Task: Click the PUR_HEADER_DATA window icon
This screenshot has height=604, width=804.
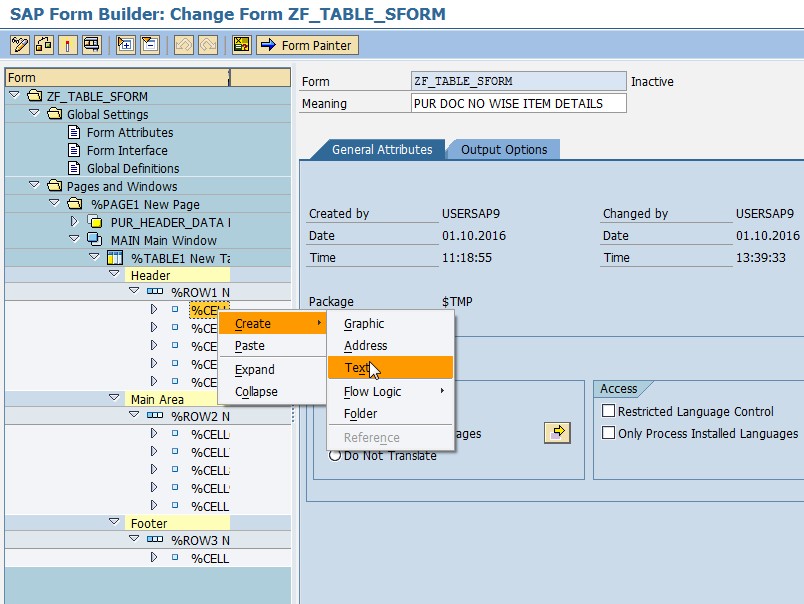Action: tap(95, 222)
